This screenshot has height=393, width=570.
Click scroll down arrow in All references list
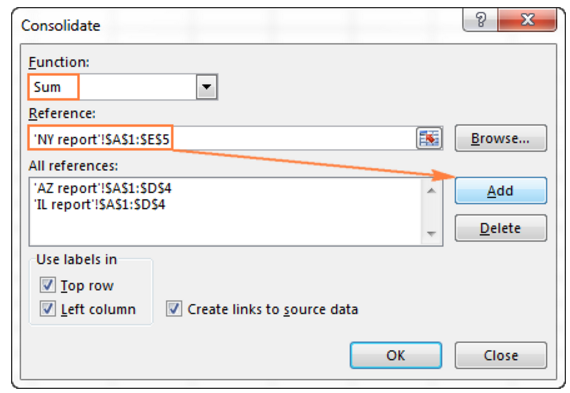[431, 233]
